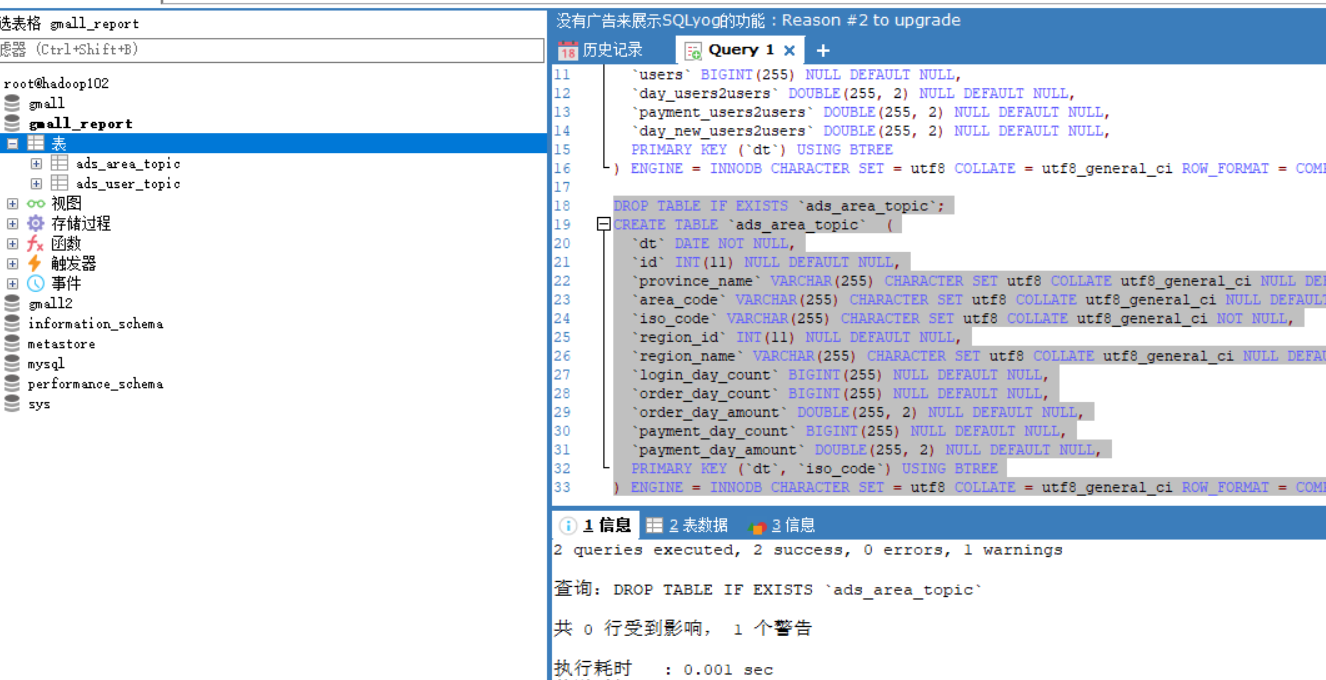Select the sys database icon
Viewport: 1326px width, 680px height.
[12, 403]
